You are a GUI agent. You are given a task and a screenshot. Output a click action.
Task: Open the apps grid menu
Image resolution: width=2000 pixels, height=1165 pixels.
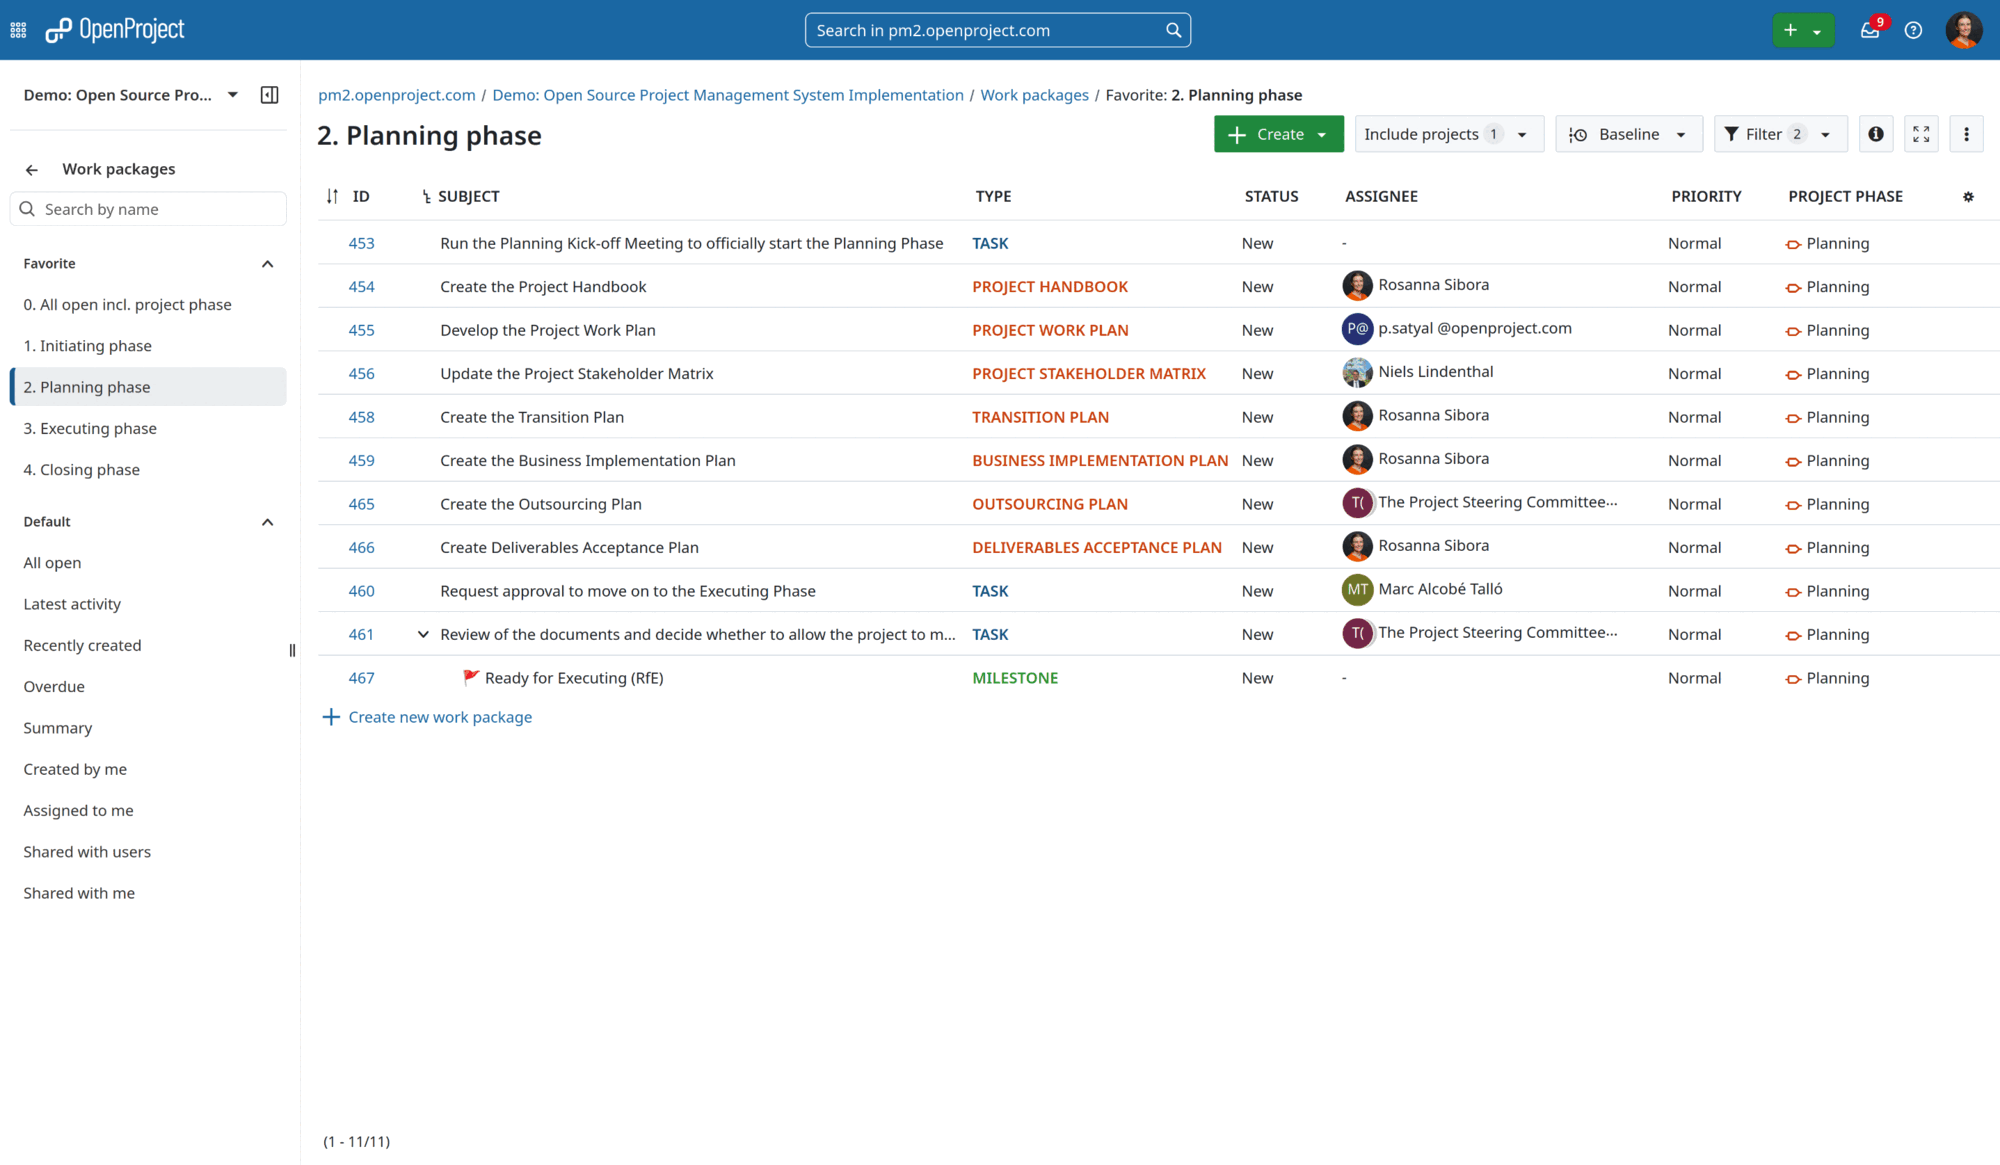[17, 29]
